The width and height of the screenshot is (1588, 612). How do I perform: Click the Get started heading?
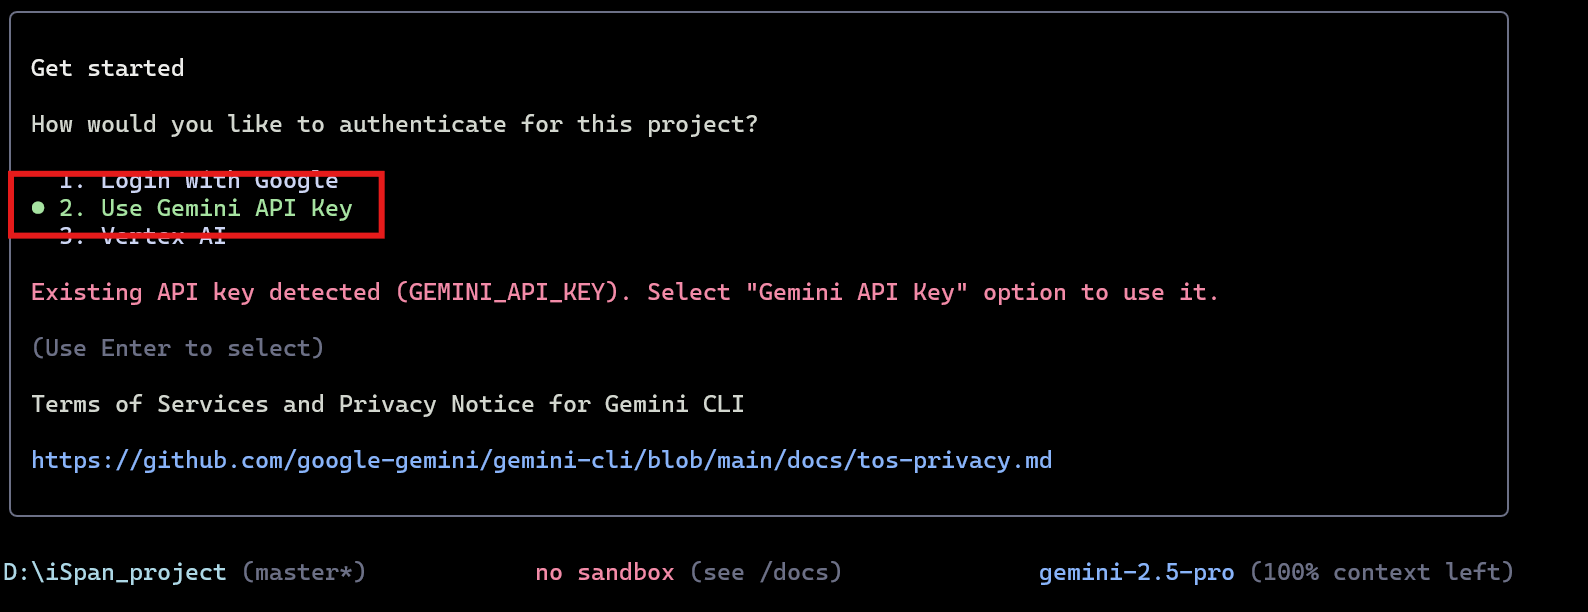pos(108,68)
